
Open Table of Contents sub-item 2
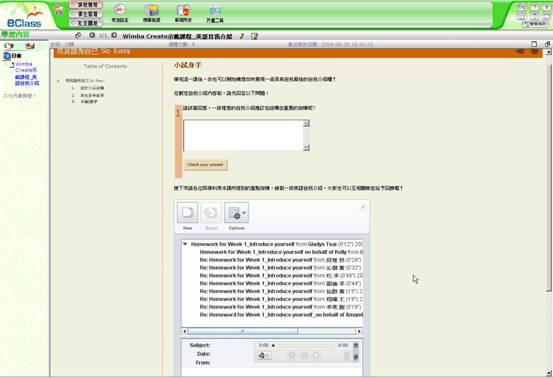[92, 95]
